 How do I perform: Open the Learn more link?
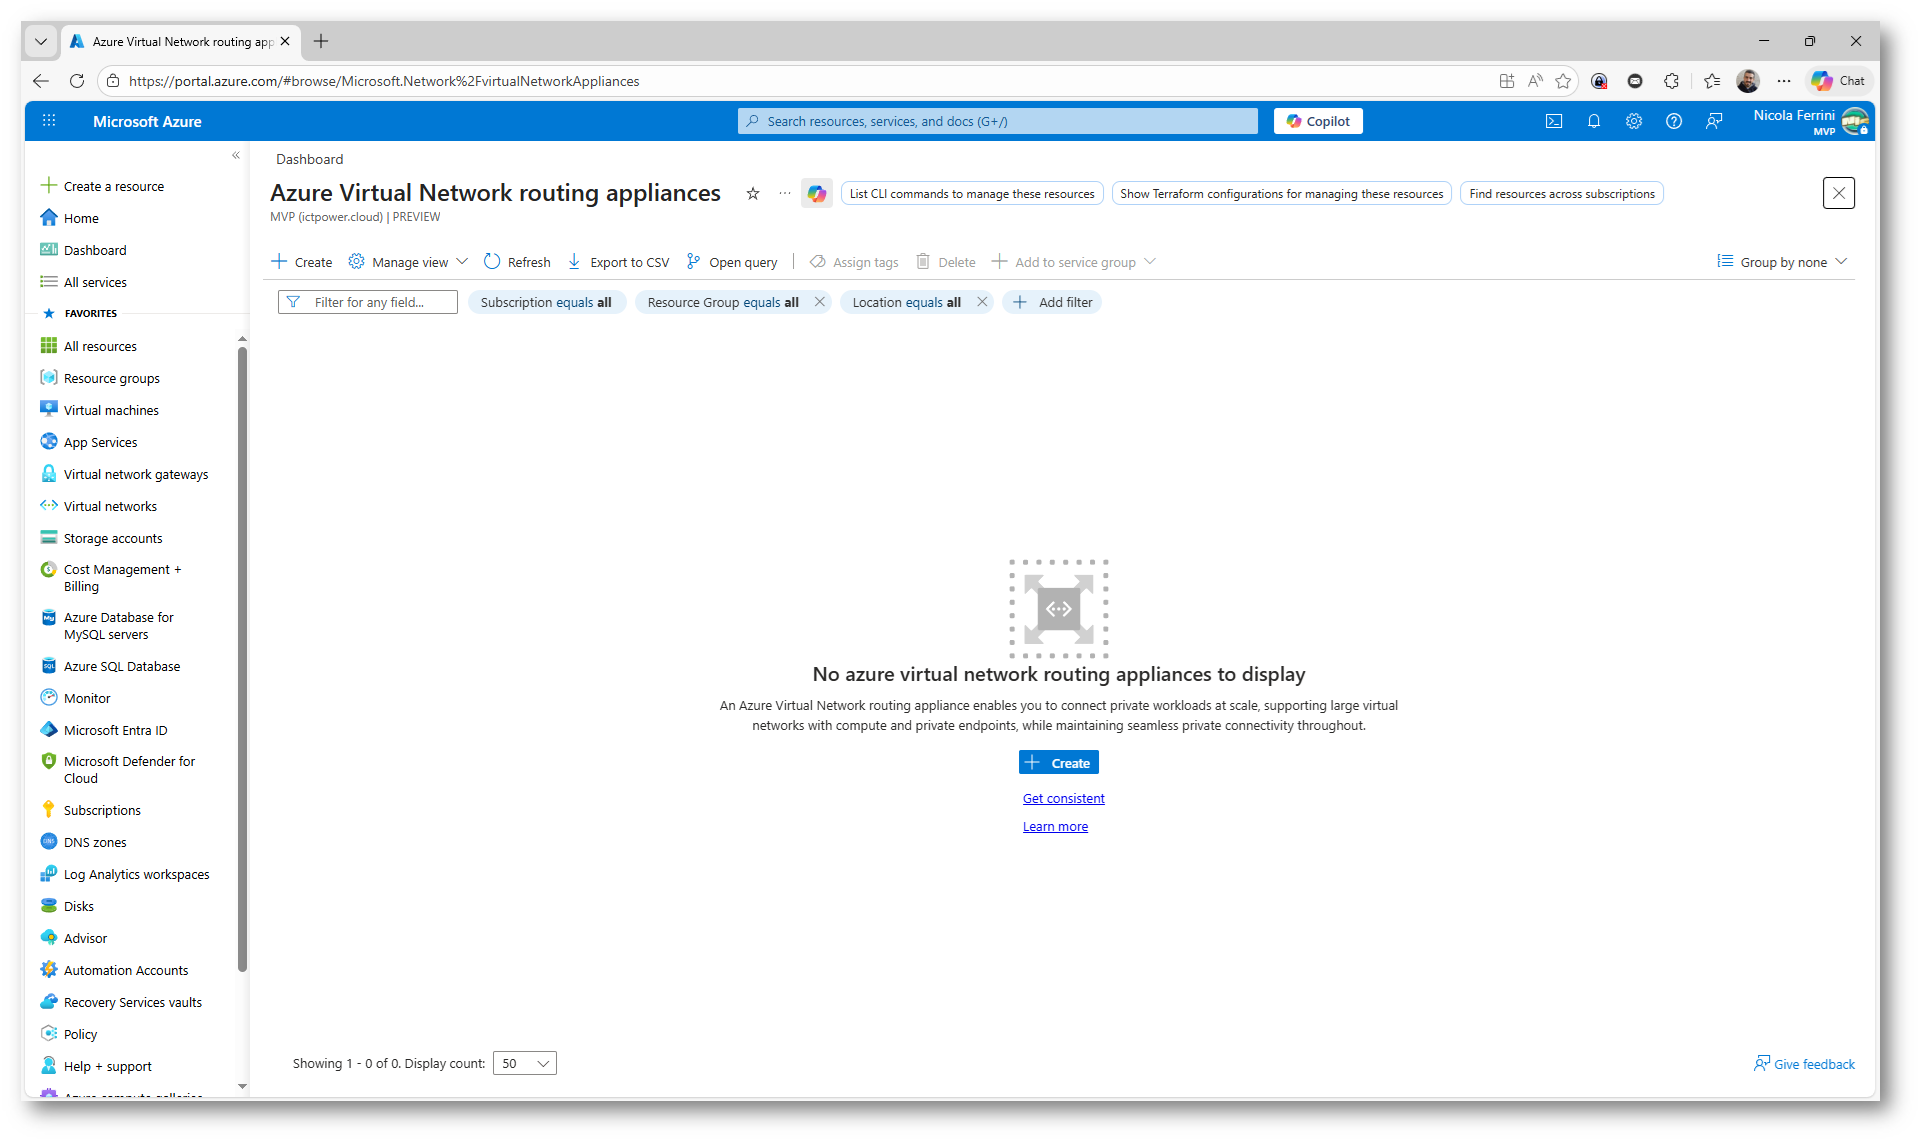pyautogui.click(x=1054, y=826)
